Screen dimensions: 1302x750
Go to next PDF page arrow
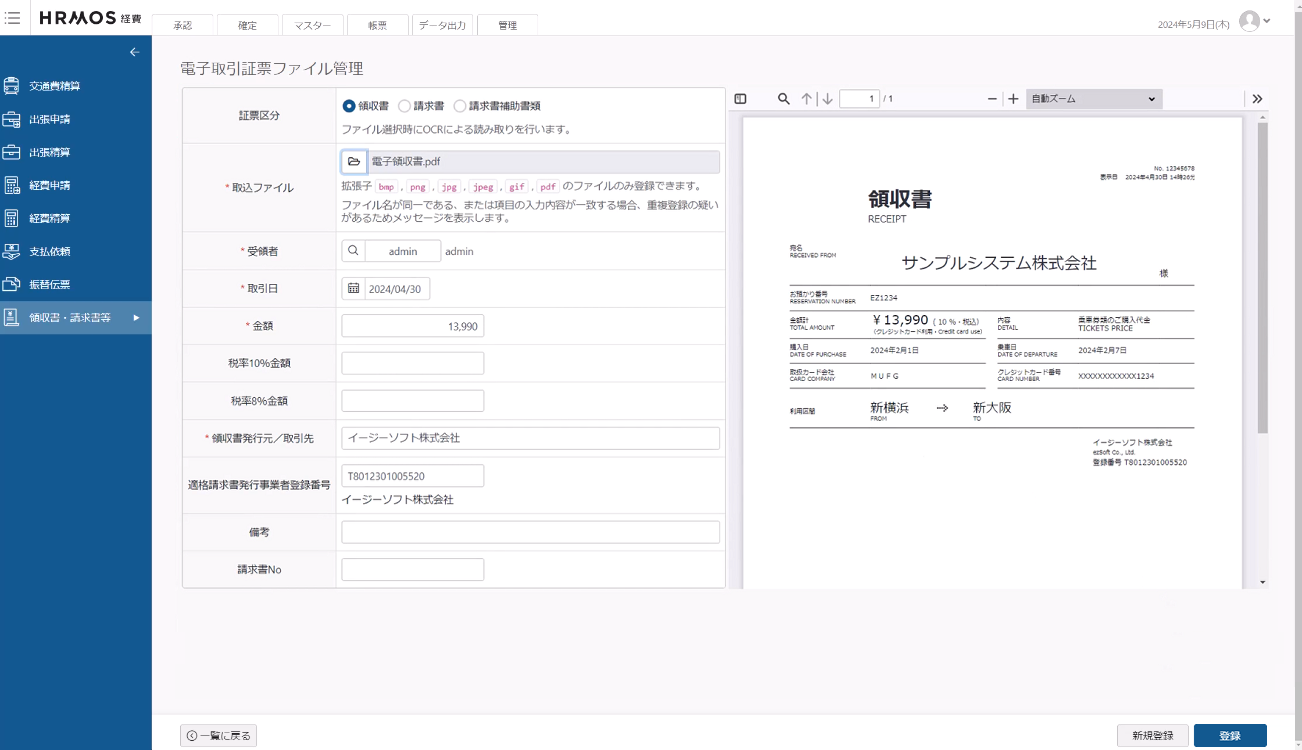[x=827, y=99]
